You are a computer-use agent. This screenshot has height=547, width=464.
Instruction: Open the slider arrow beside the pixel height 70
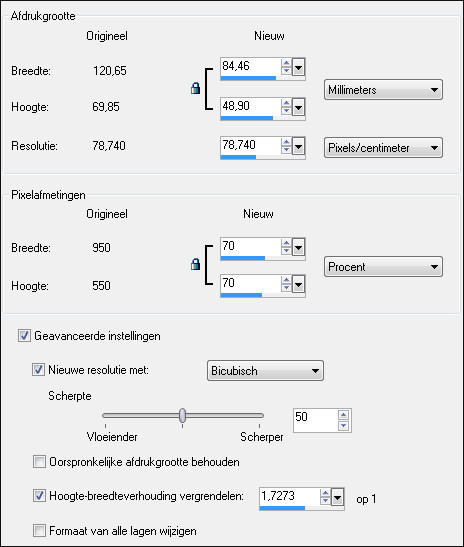298,284
